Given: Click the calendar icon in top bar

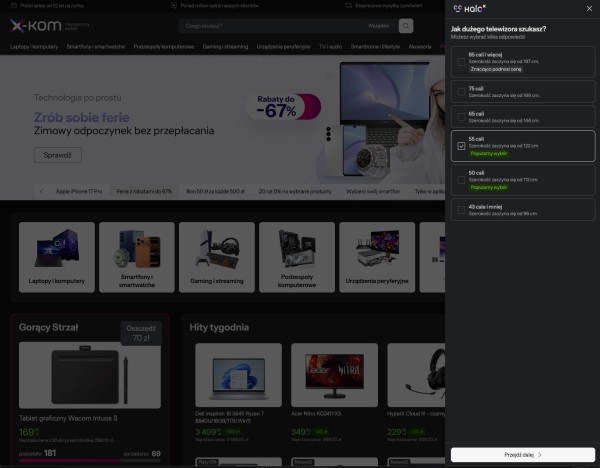Looking at the screenshot, I should (x=14, y=6).
